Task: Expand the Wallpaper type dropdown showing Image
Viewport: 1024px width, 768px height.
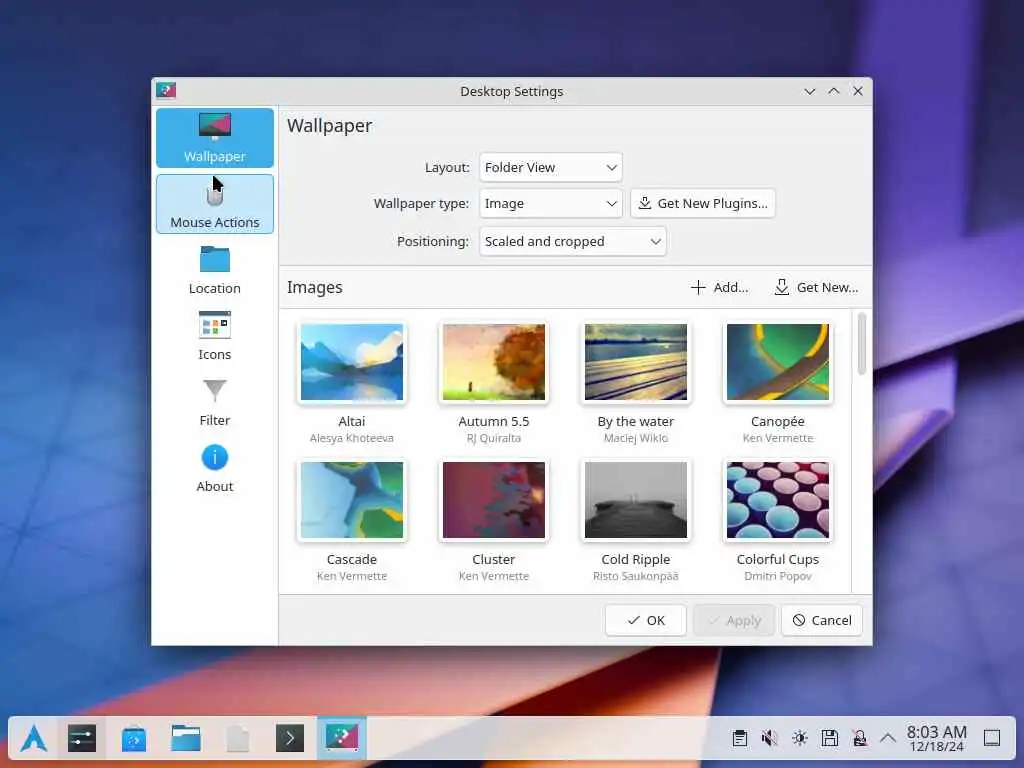Action: [x=551, y=204]
